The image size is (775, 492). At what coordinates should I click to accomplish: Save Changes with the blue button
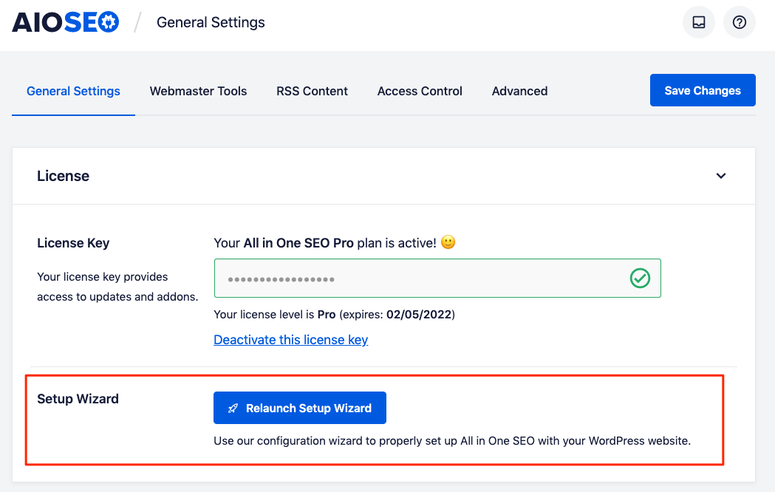702,90
